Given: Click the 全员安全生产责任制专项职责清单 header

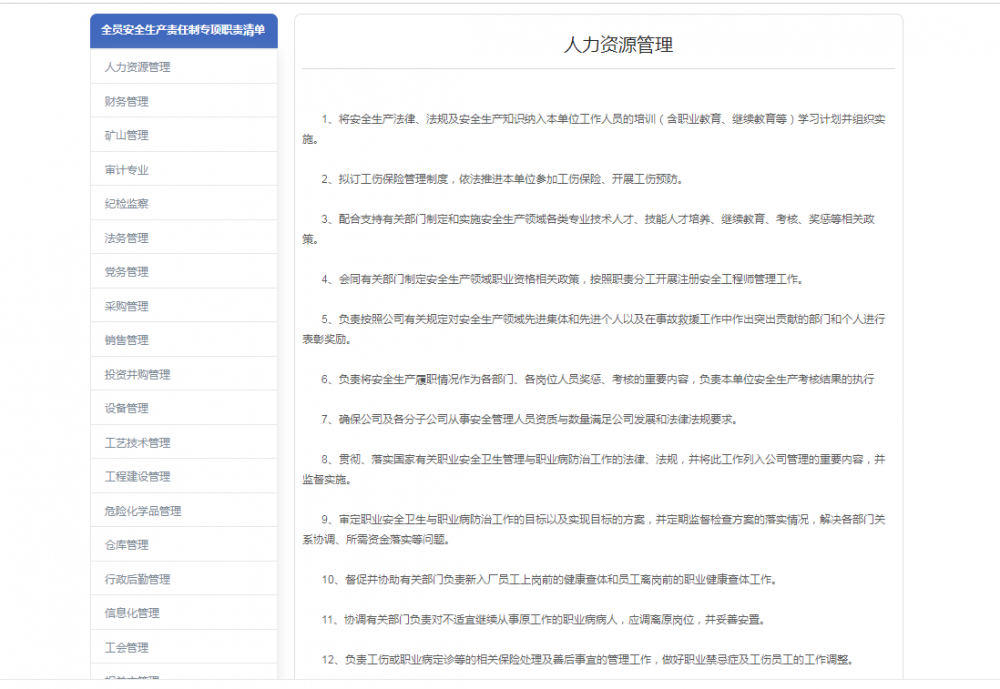Looking at the screenshot, I should point(184,31).
